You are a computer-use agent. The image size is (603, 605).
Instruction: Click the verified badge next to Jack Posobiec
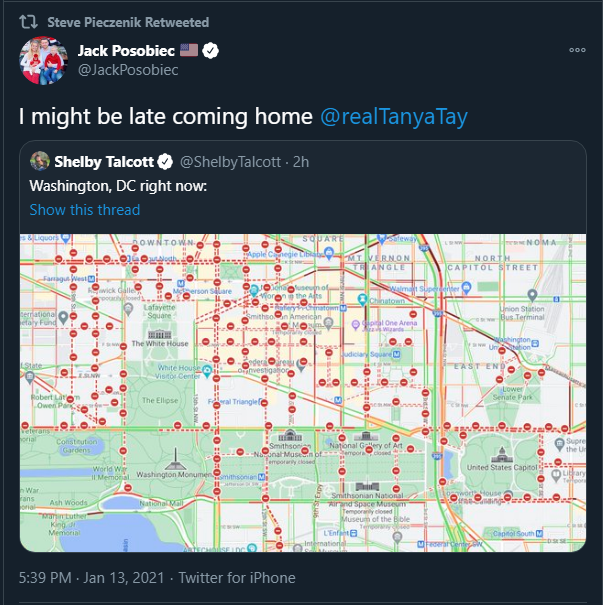212,51
